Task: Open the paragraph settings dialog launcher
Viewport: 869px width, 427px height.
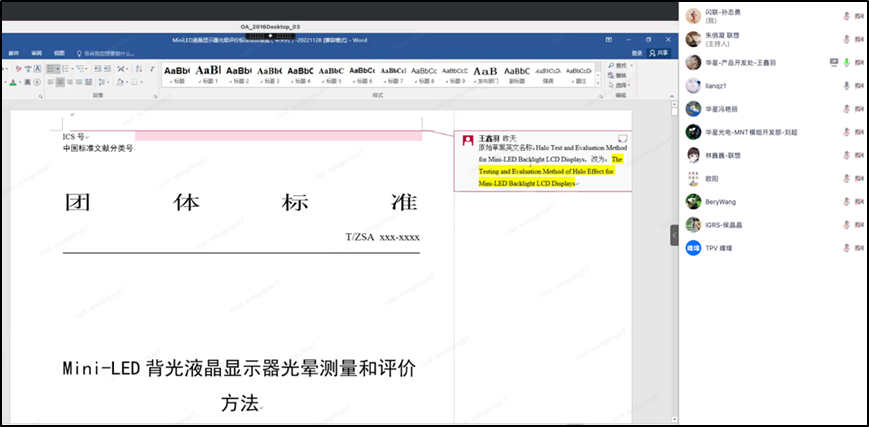Action: pyautogui.click(x=155, y=96)
